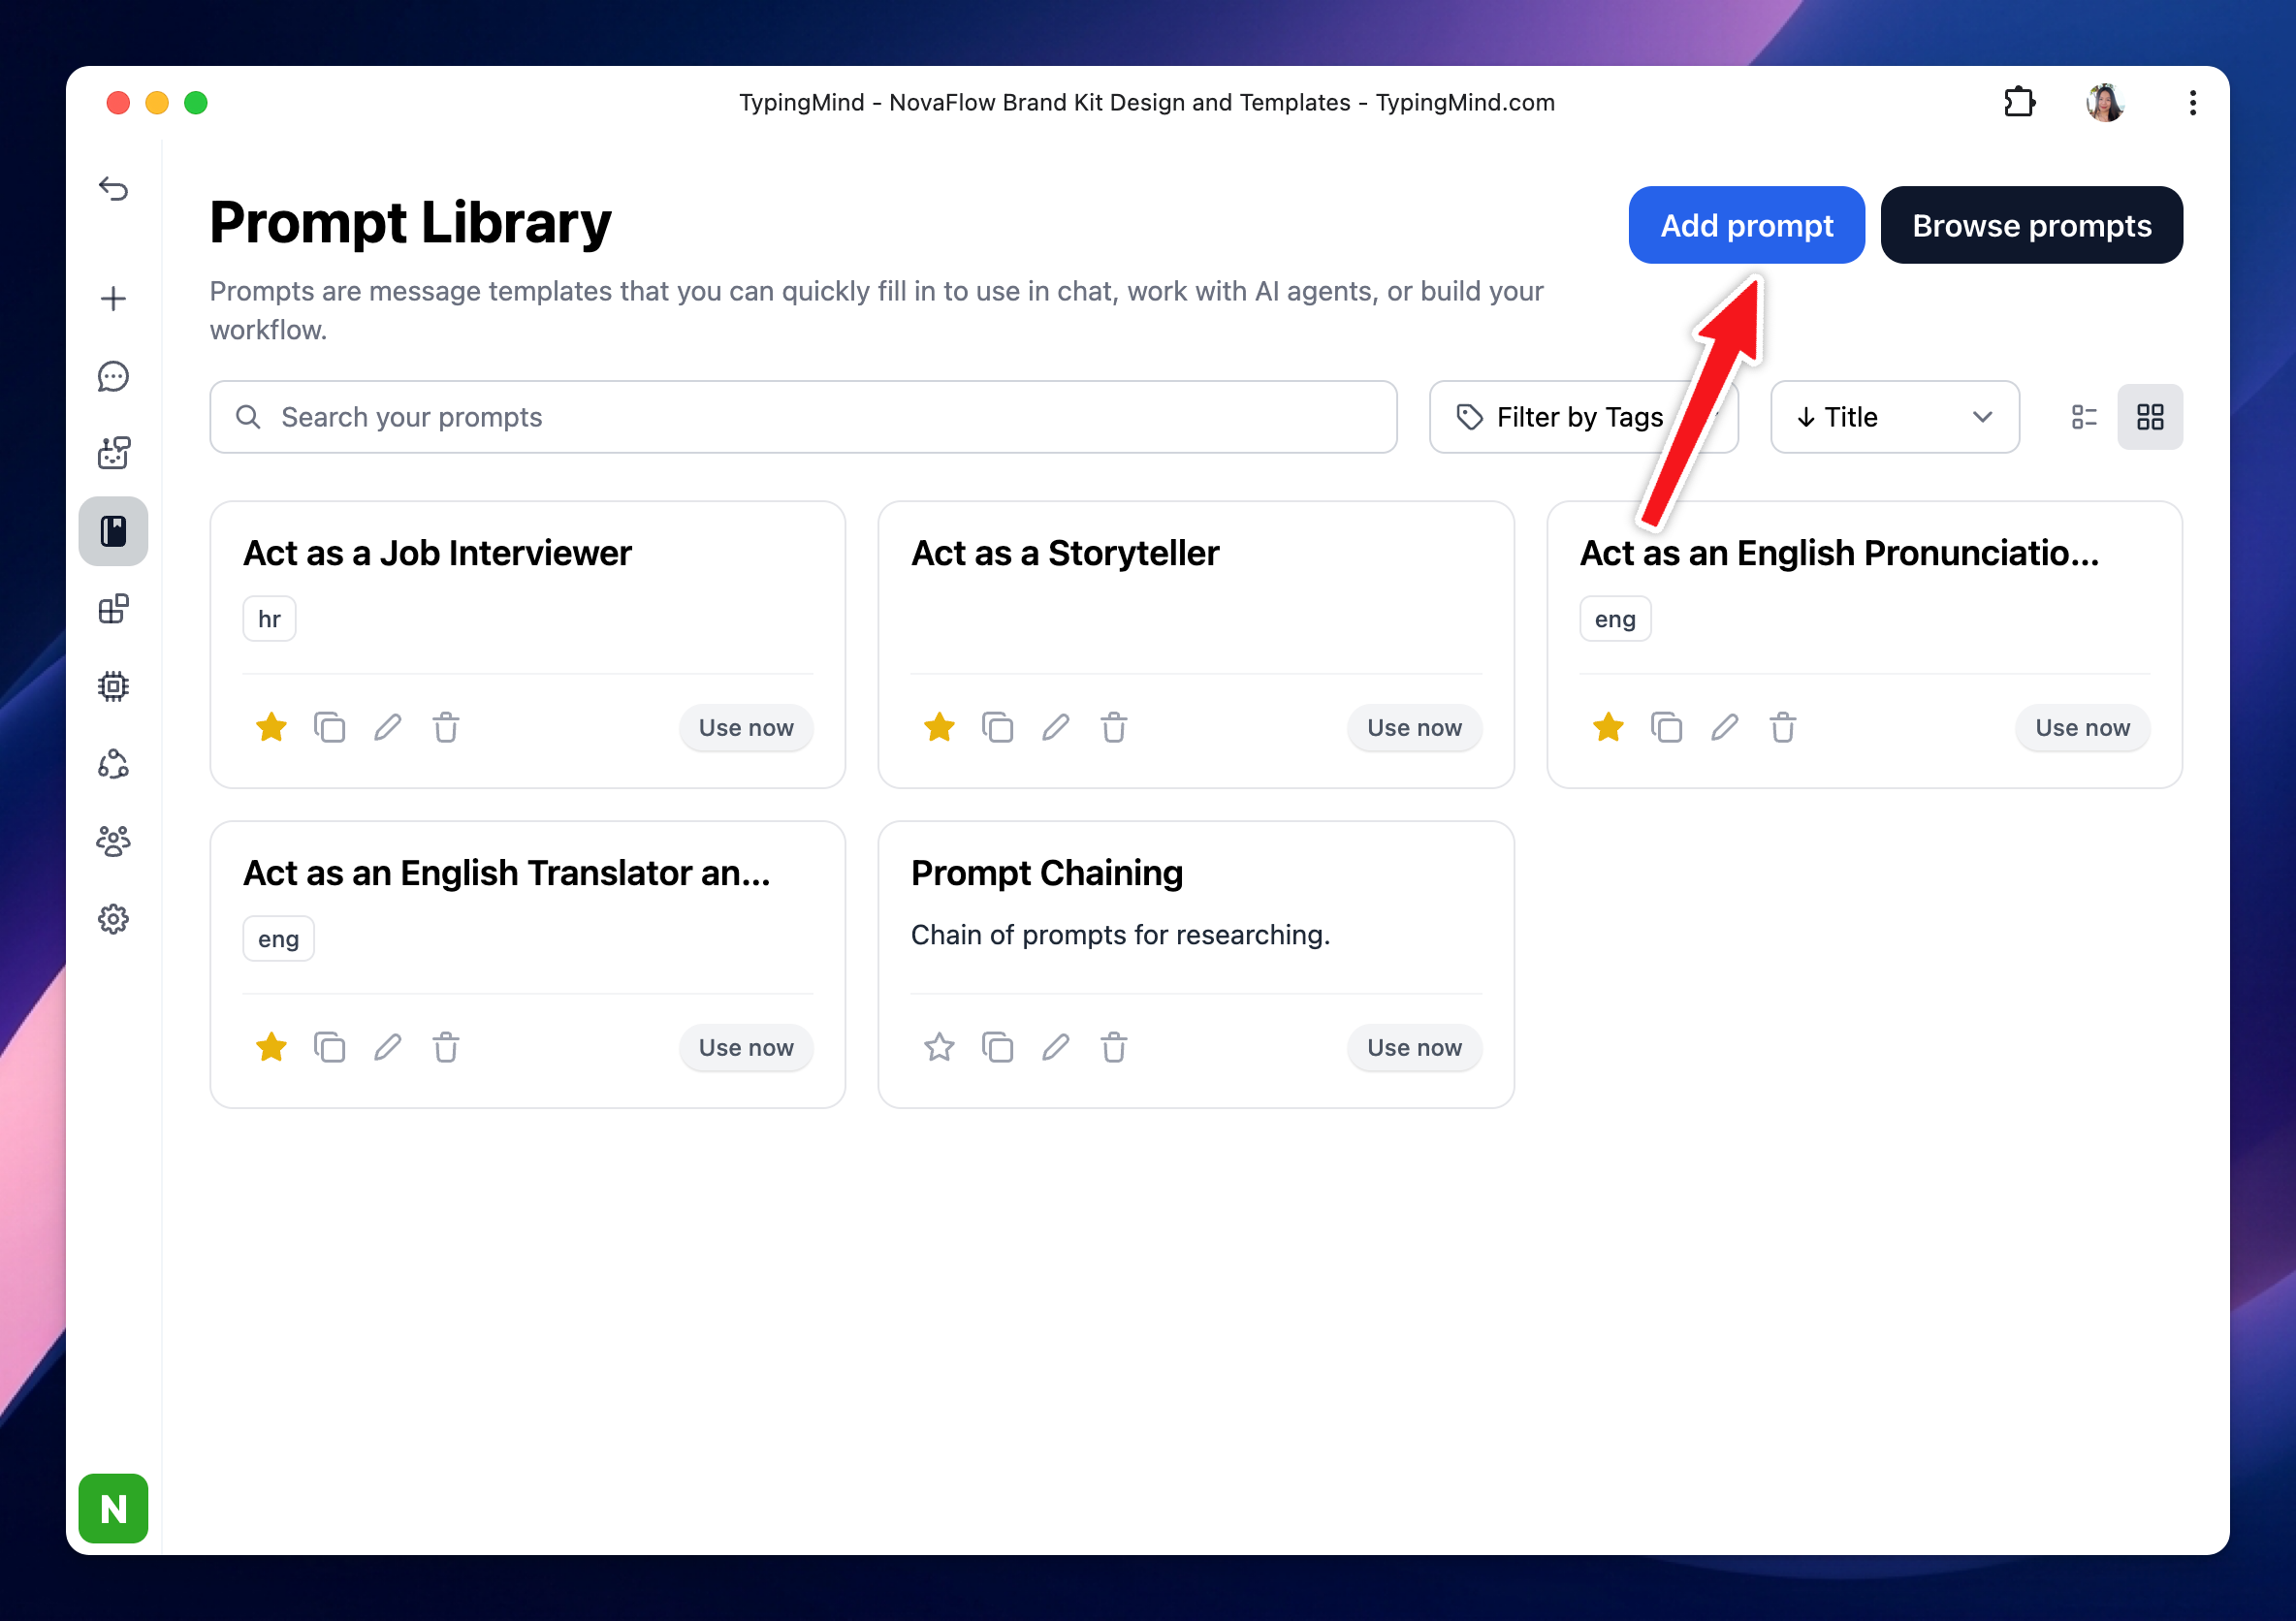Favorite the Prompt Chaining prompt

939,1047
